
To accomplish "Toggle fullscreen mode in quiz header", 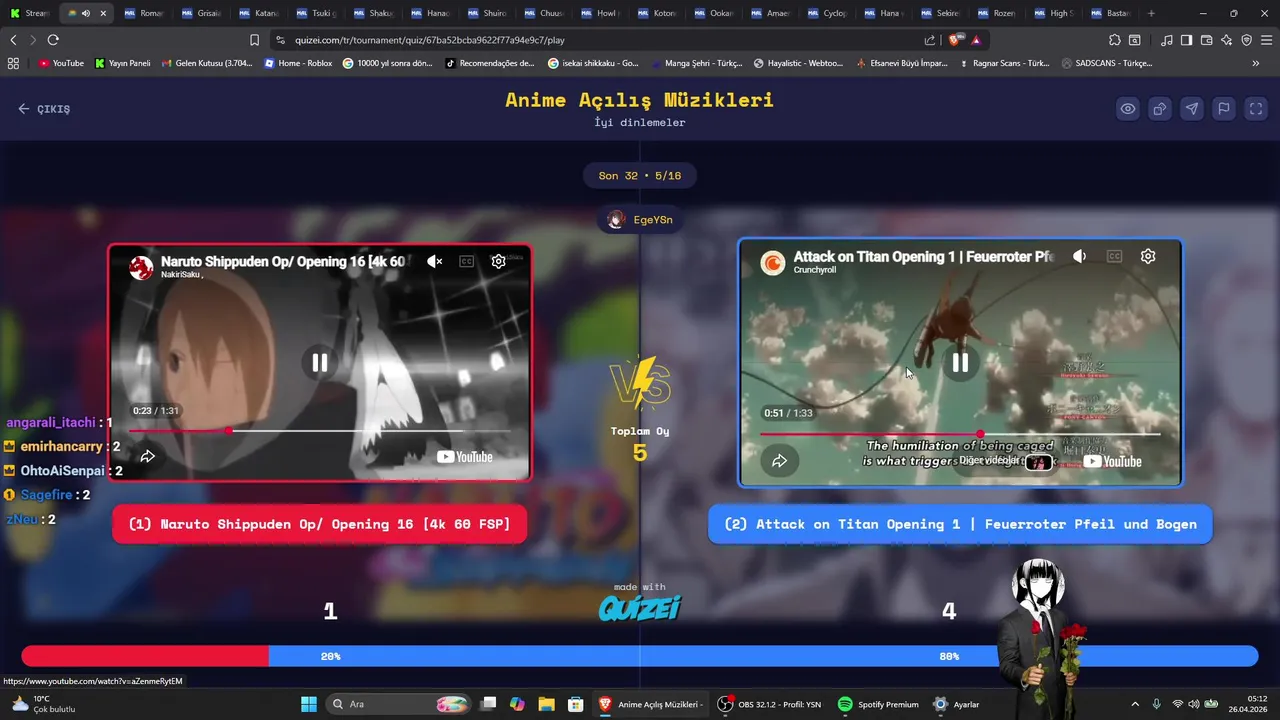I will click(x=1256, y=109).
